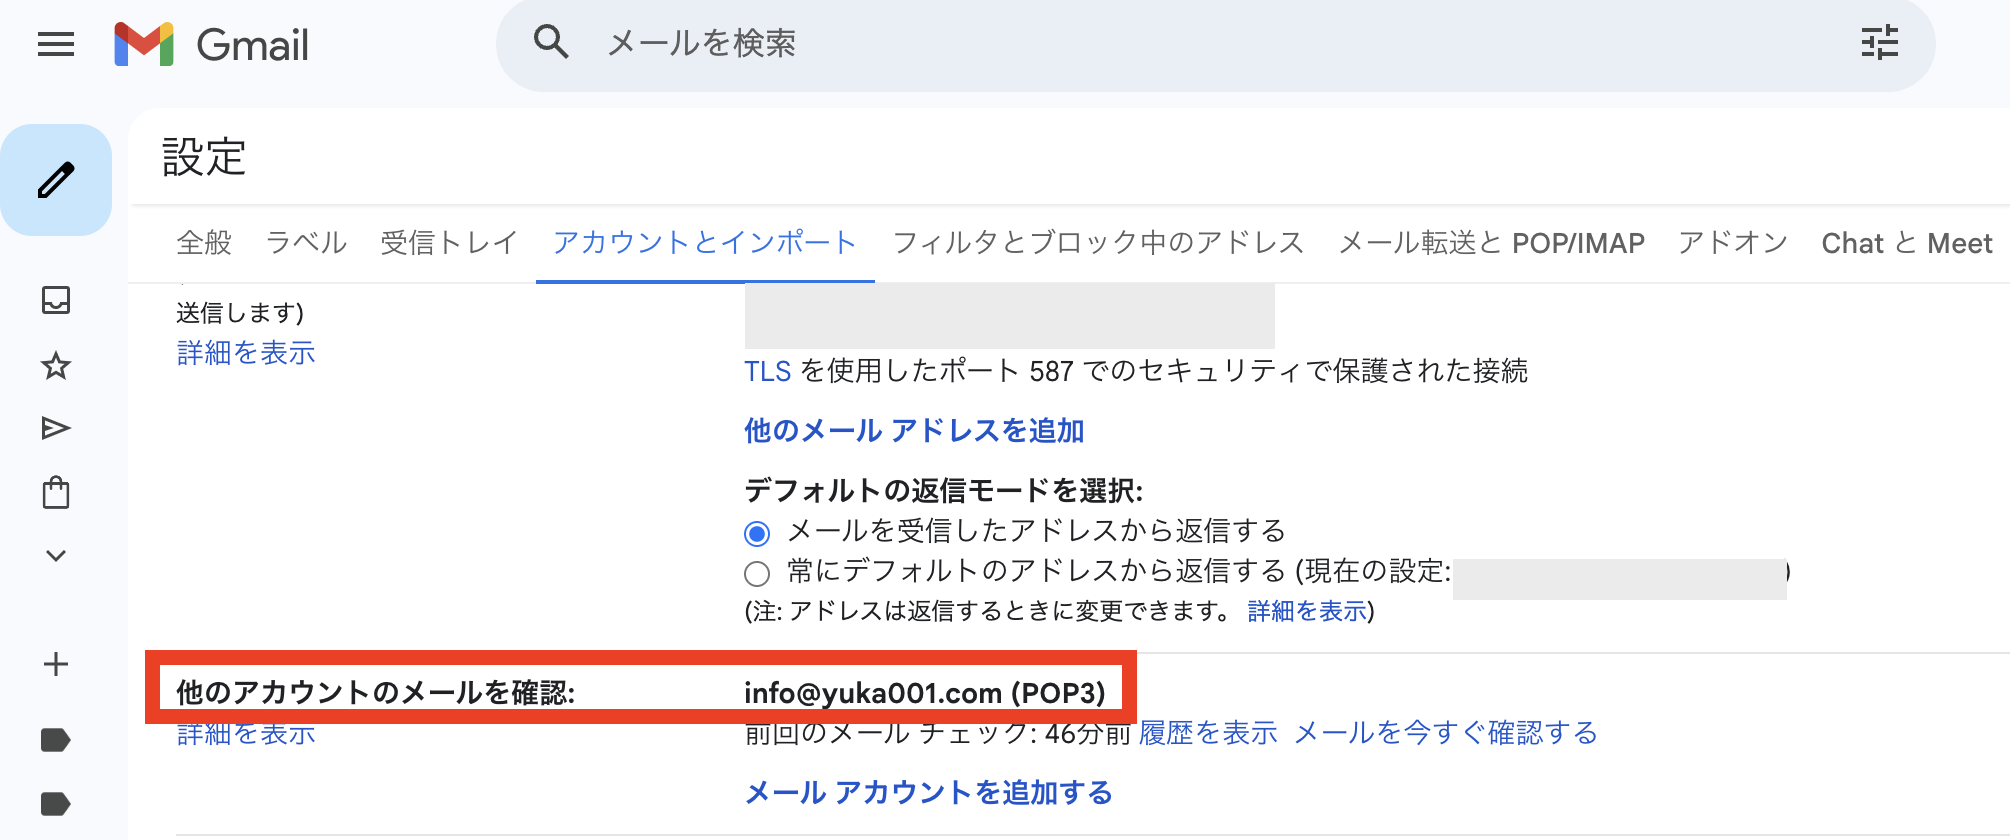The height and width of the screenshot is (840, 2010).
Task: Select reply from received address option
Action: (757, 534)
